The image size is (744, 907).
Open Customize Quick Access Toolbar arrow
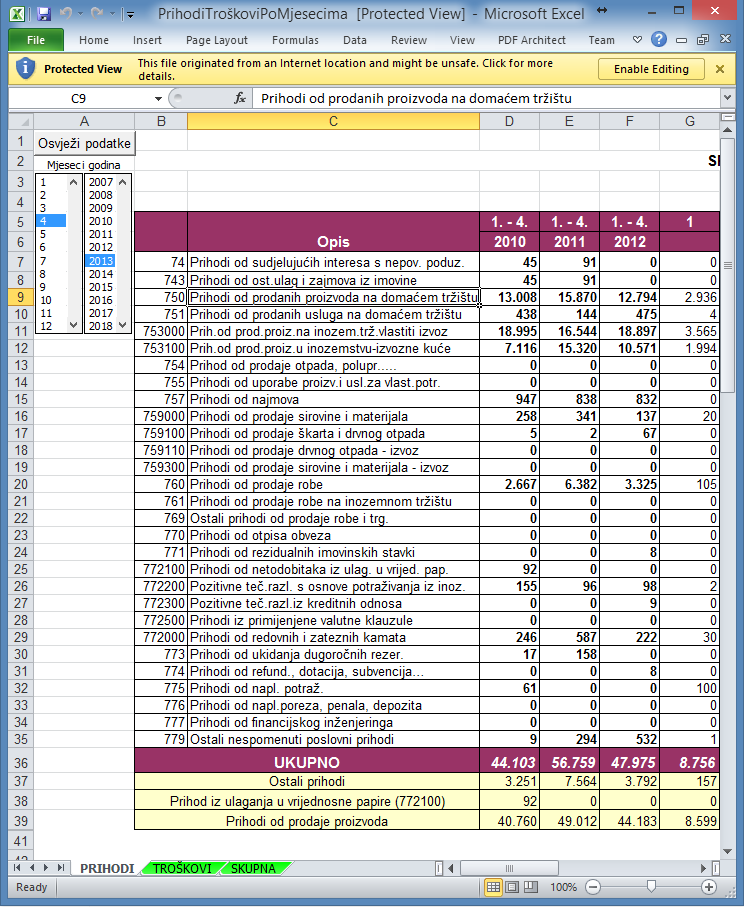coord(130,14)
